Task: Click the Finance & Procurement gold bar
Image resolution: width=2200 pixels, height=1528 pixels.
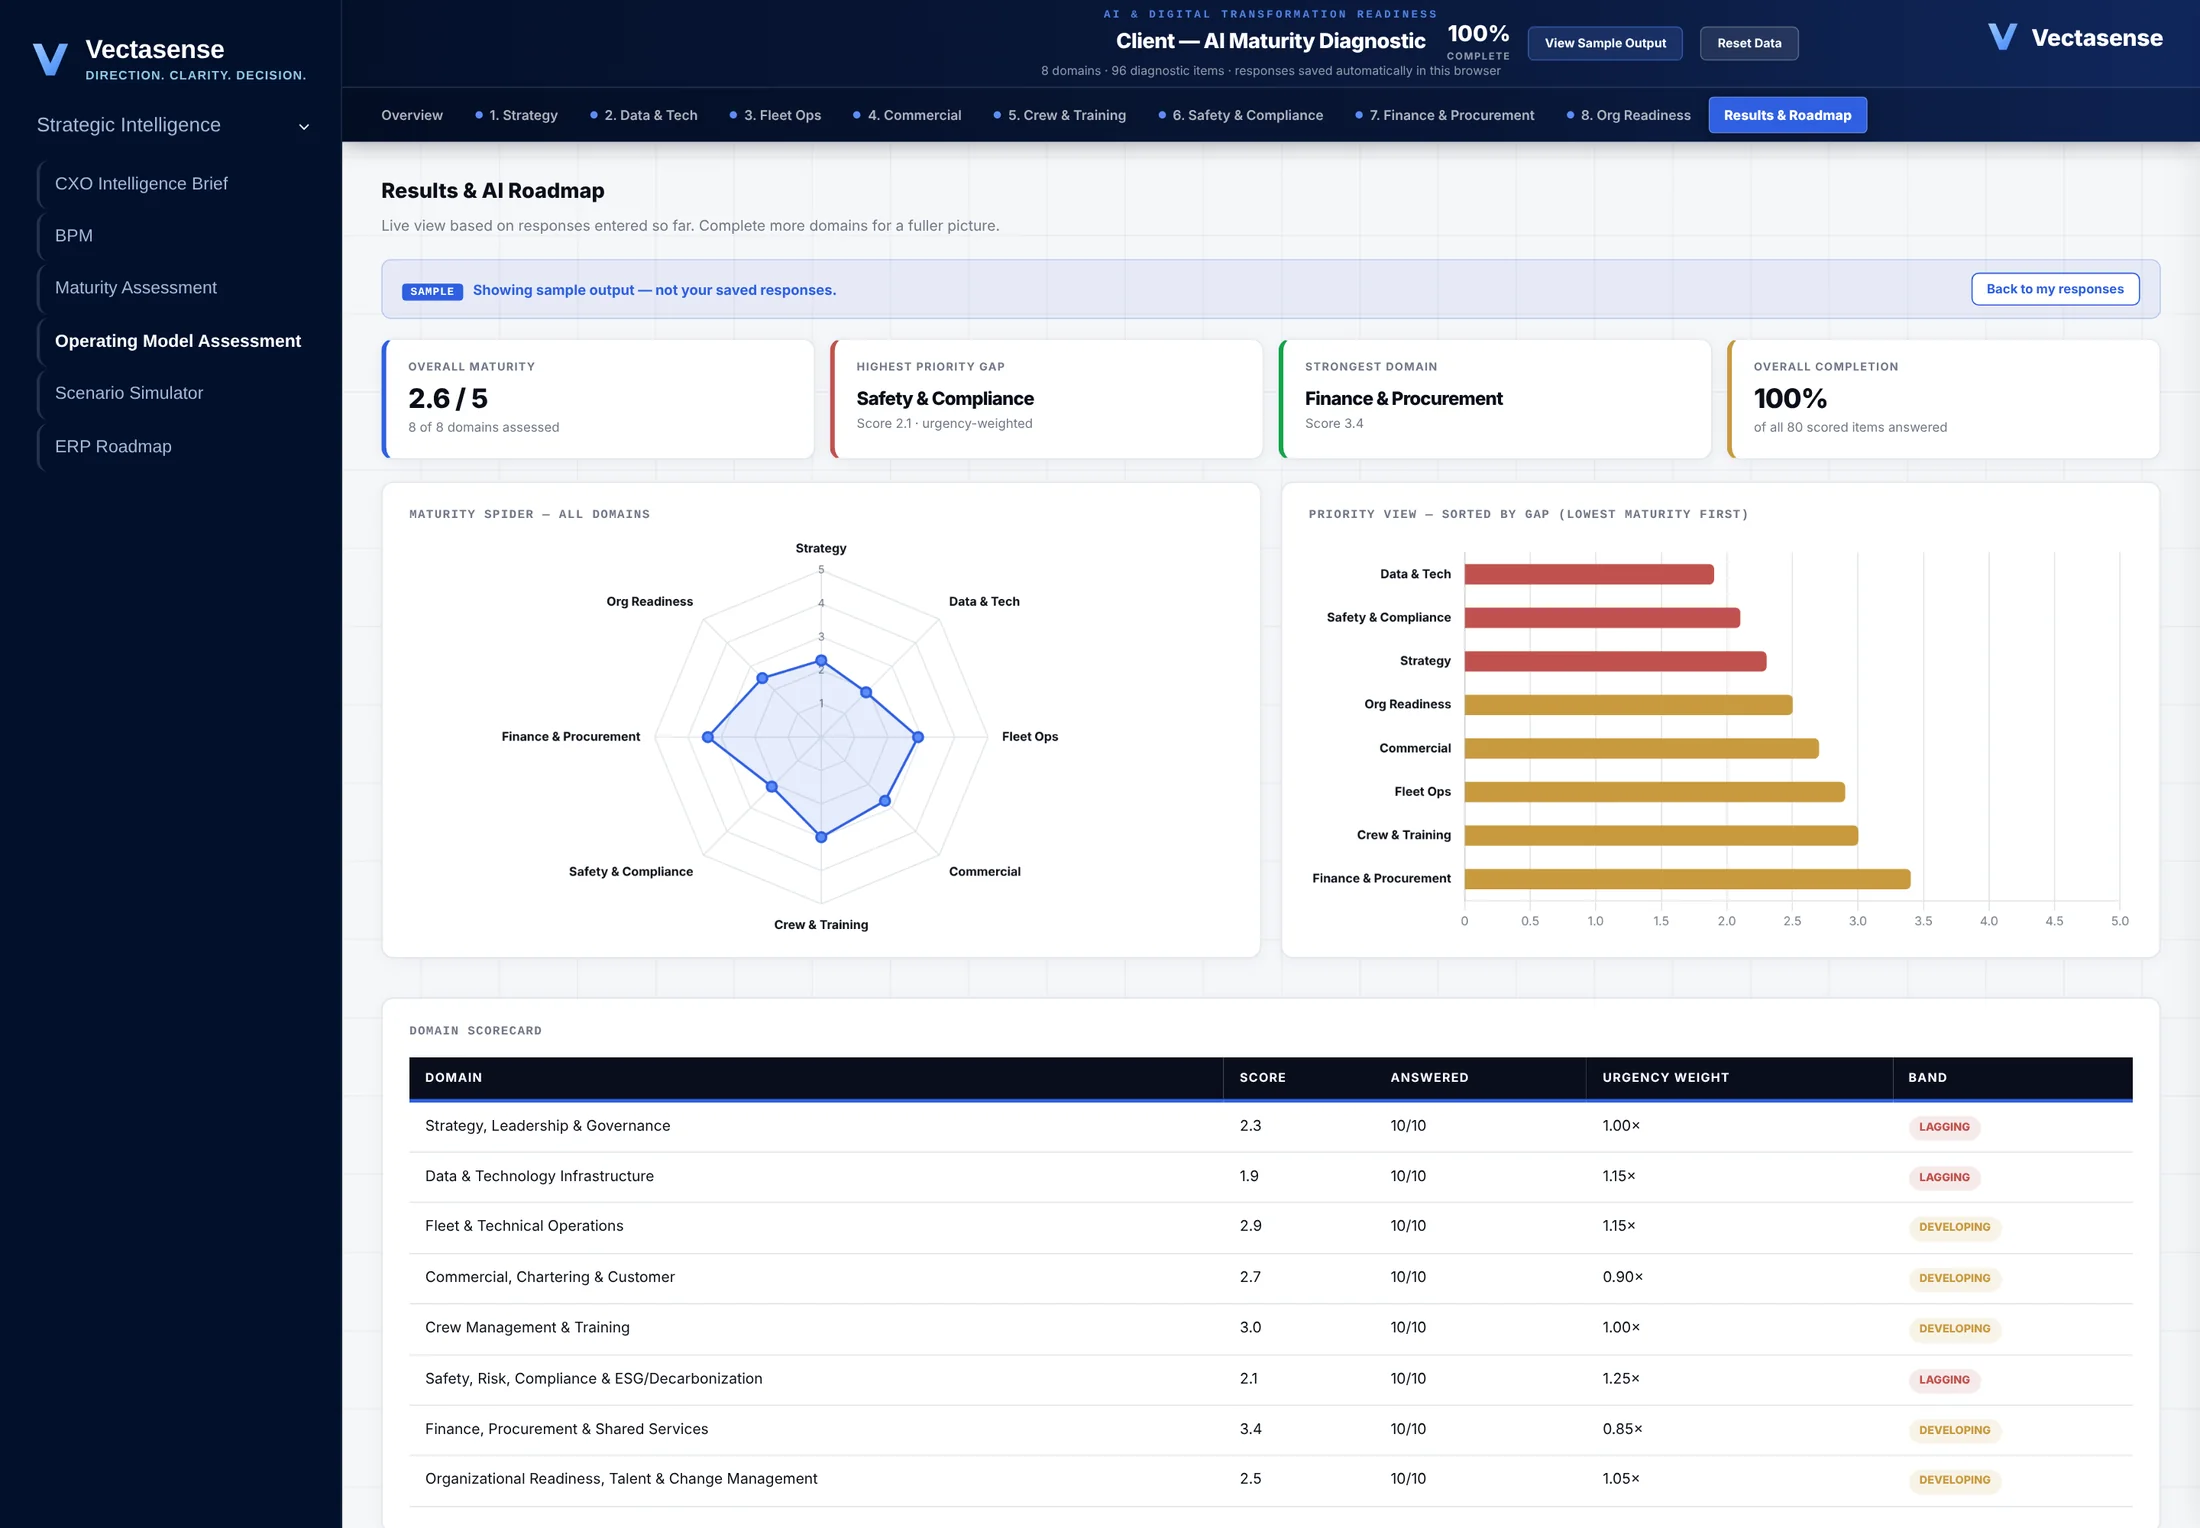Action: coord(1687,879)
